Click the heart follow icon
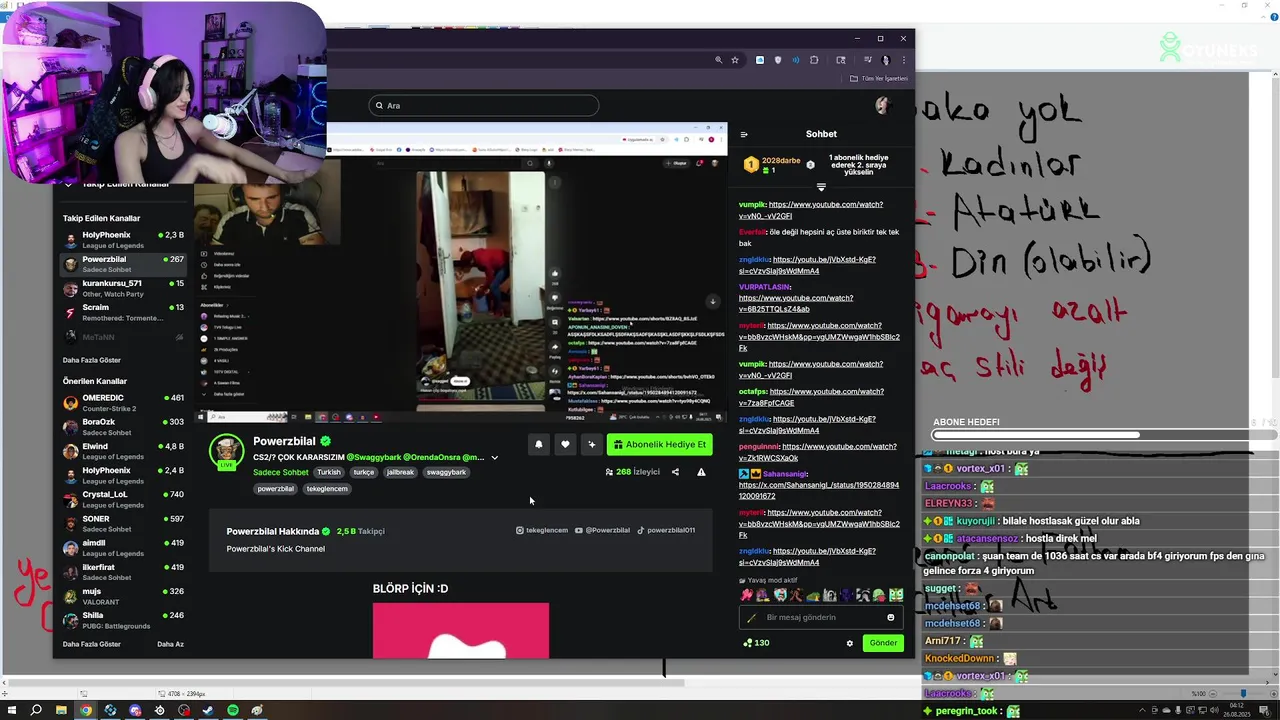This screenshot has height=720, width=1280. click(565, 445)
